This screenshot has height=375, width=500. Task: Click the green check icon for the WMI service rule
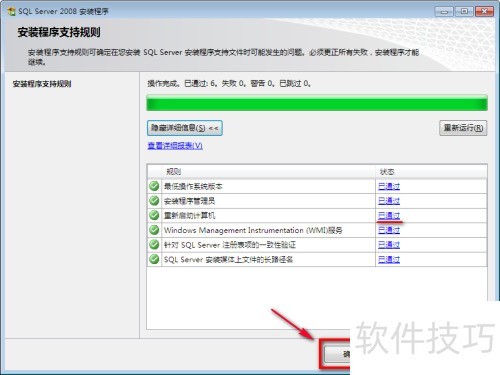click(154, 230)
